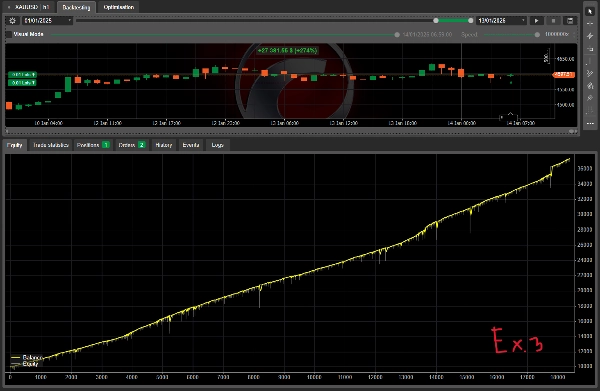Open the Equity tab
Image resolution: width=600 pixels, height=391 pixels.
(x=15, y=145)
